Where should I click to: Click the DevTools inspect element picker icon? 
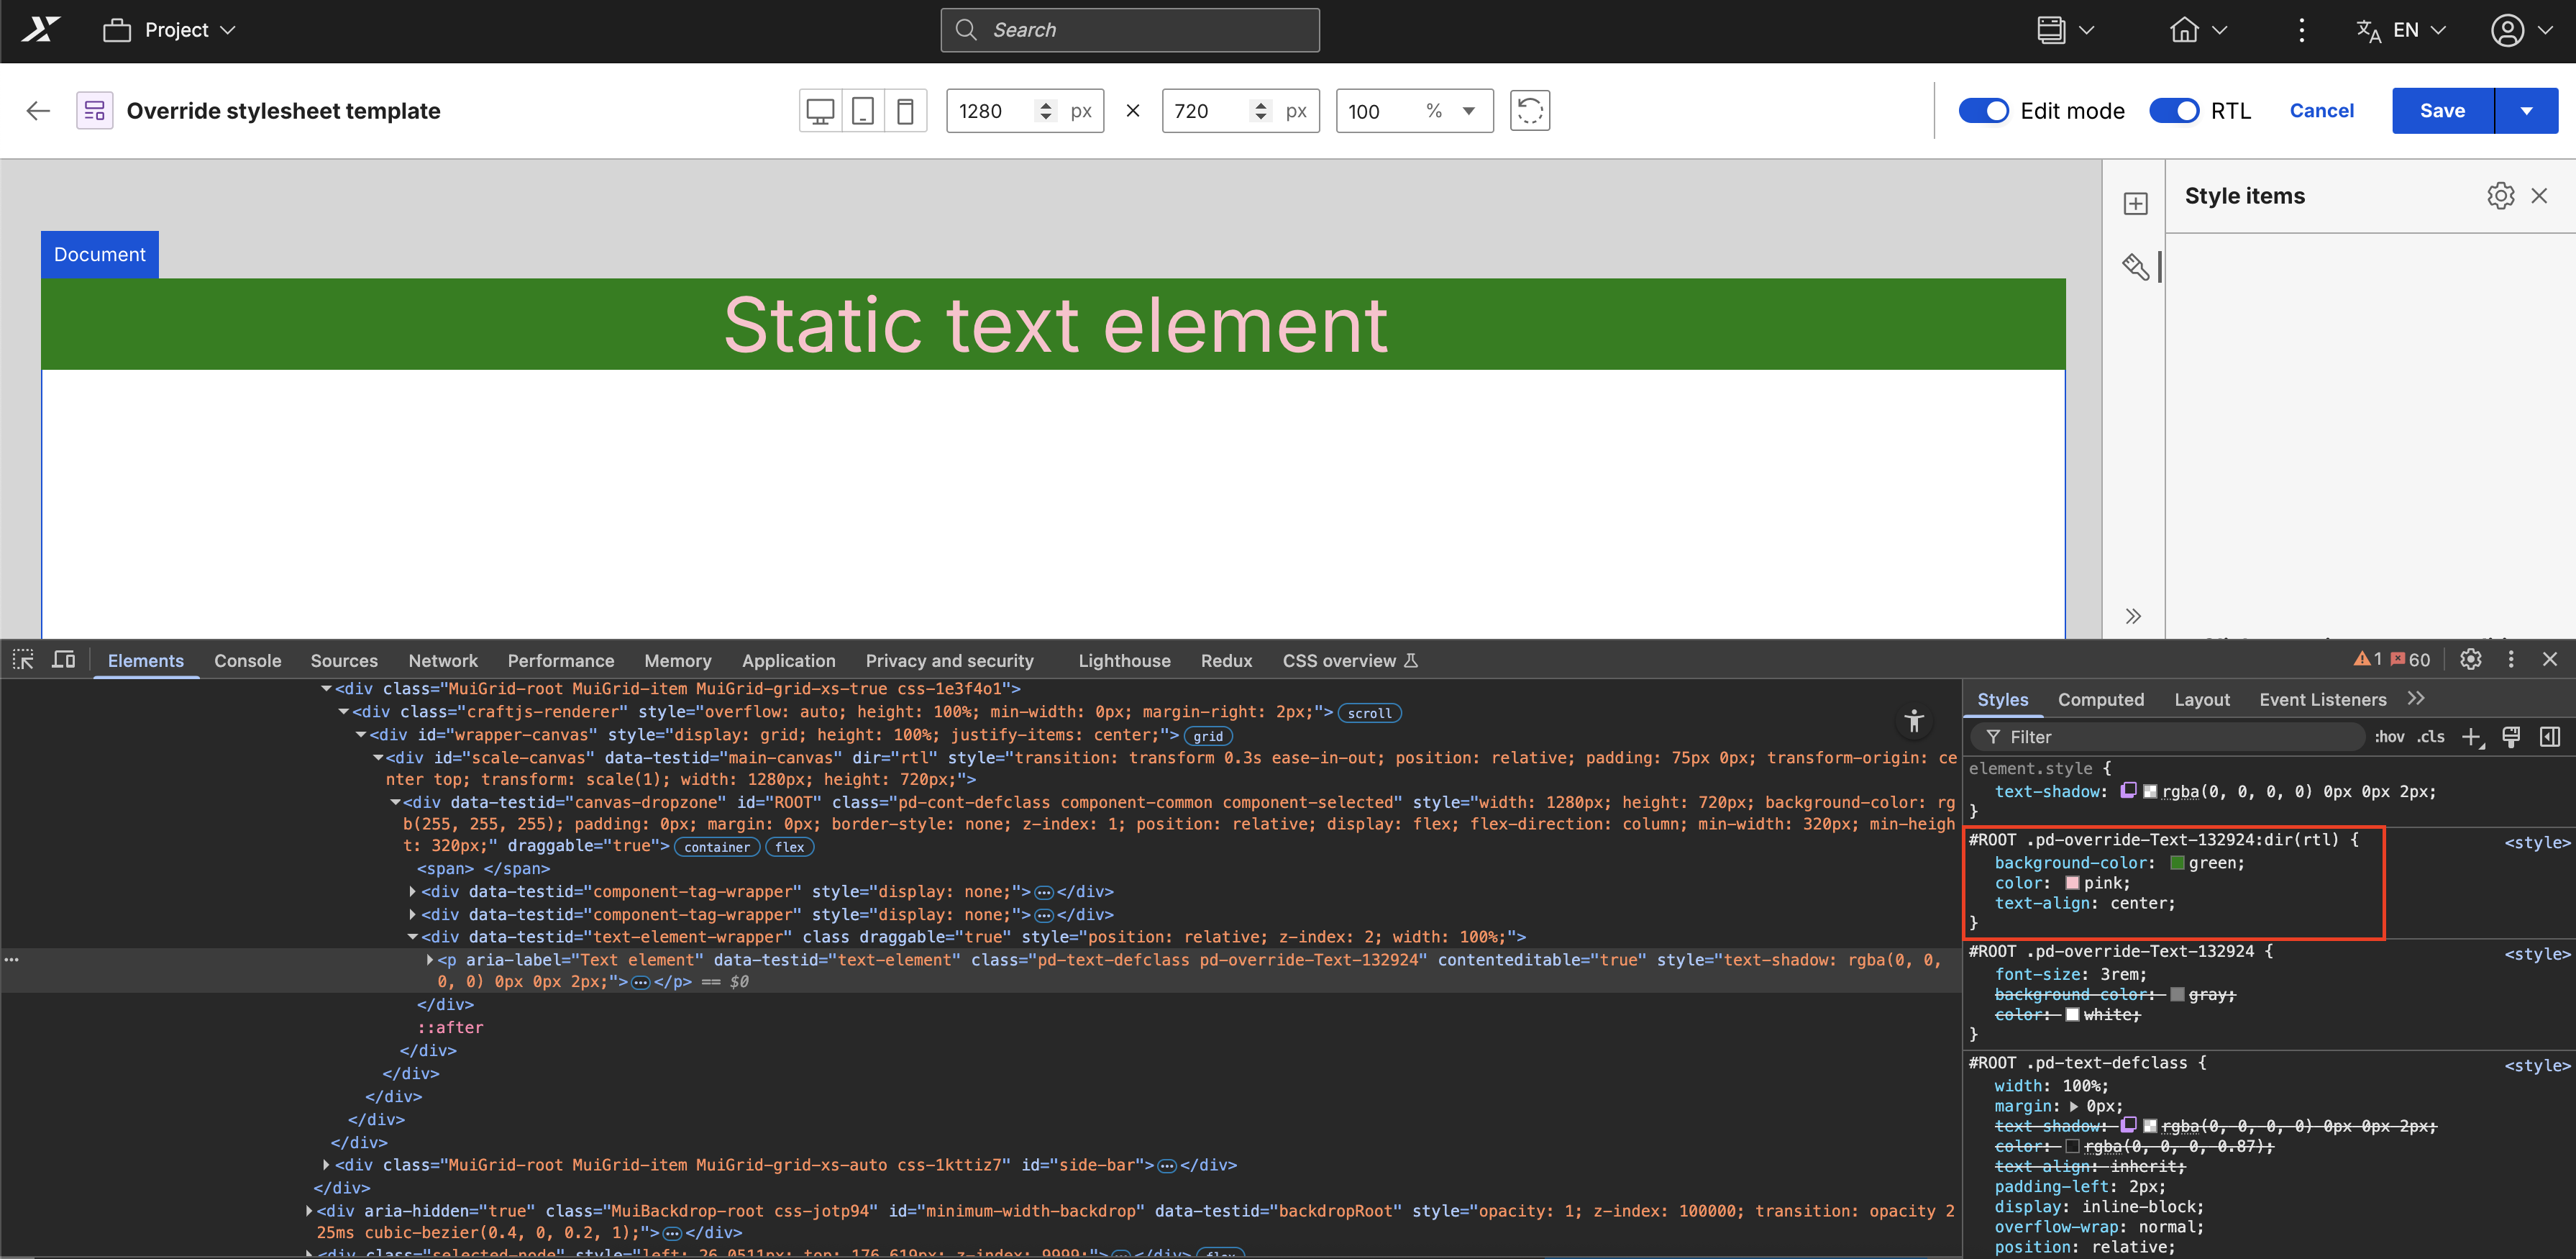tap(23, 660)
